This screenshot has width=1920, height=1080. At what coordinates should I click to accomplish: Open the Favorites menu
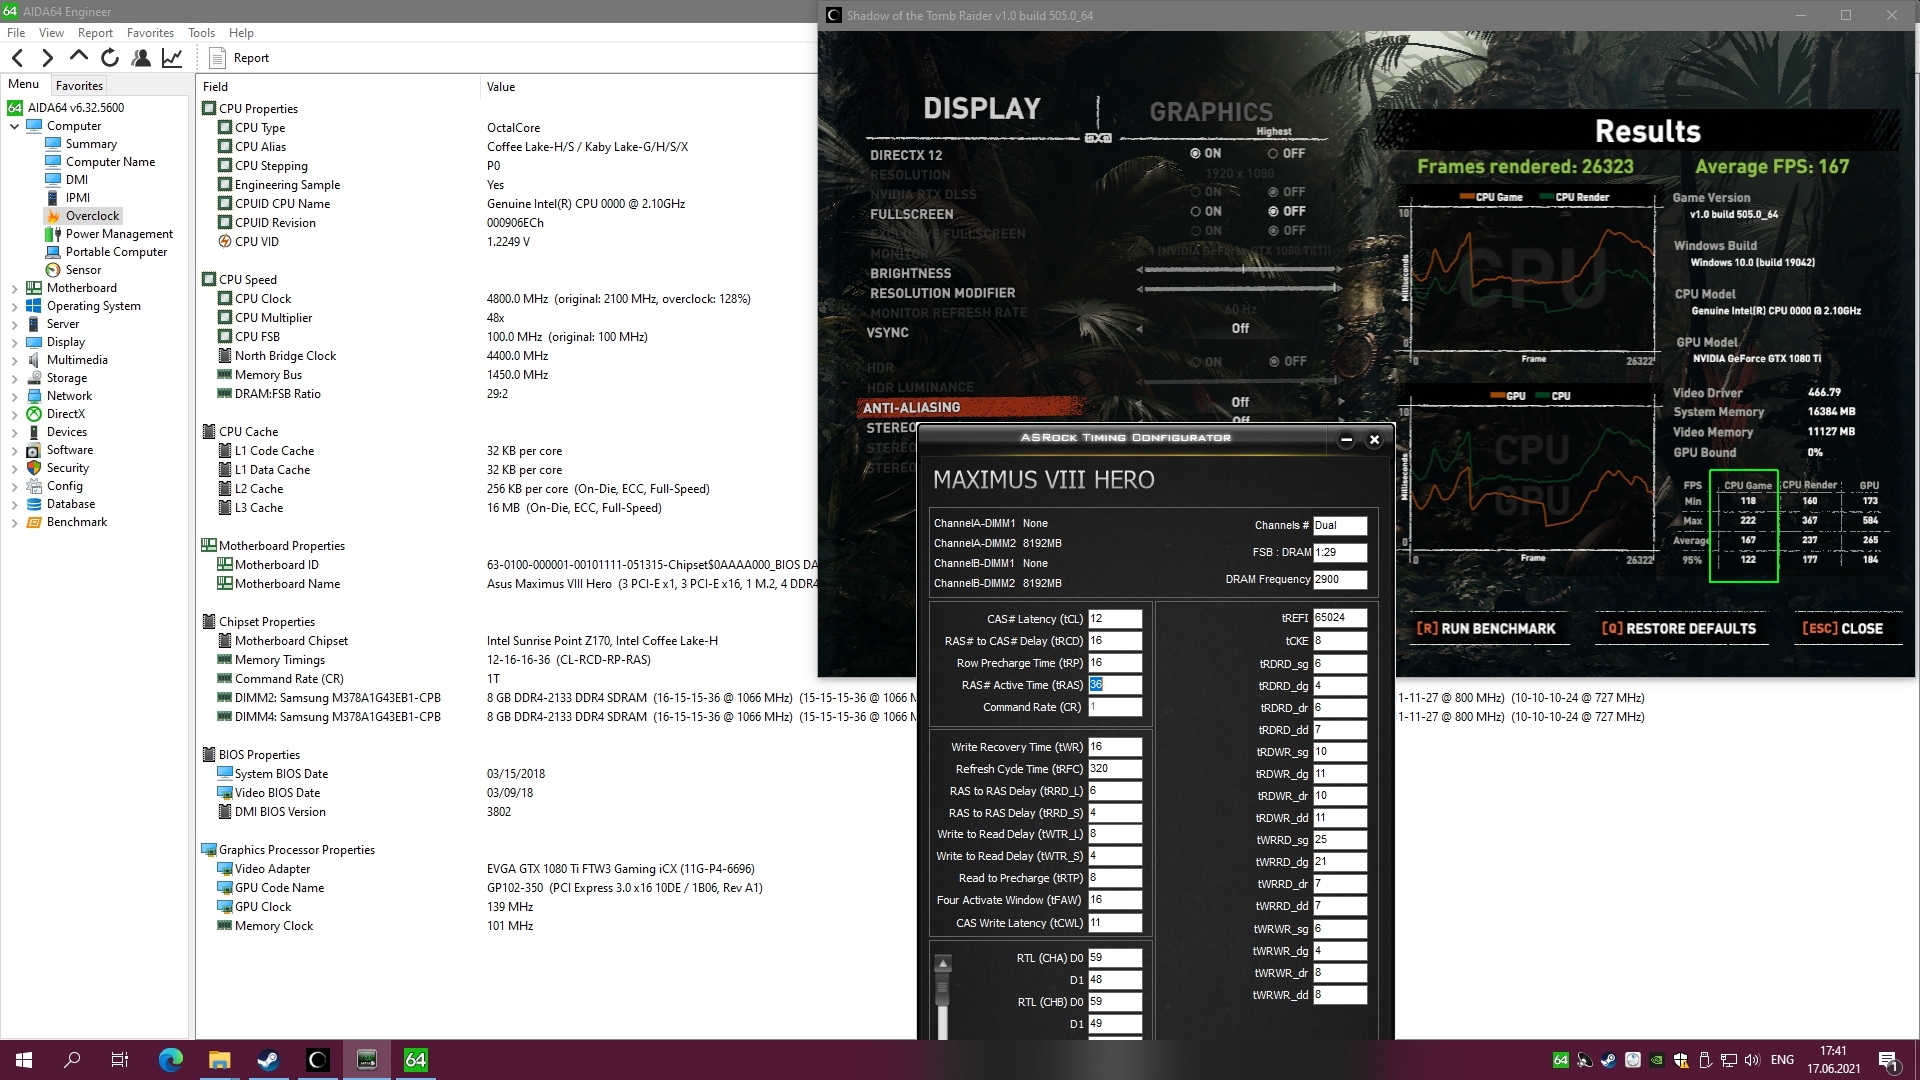150,32
